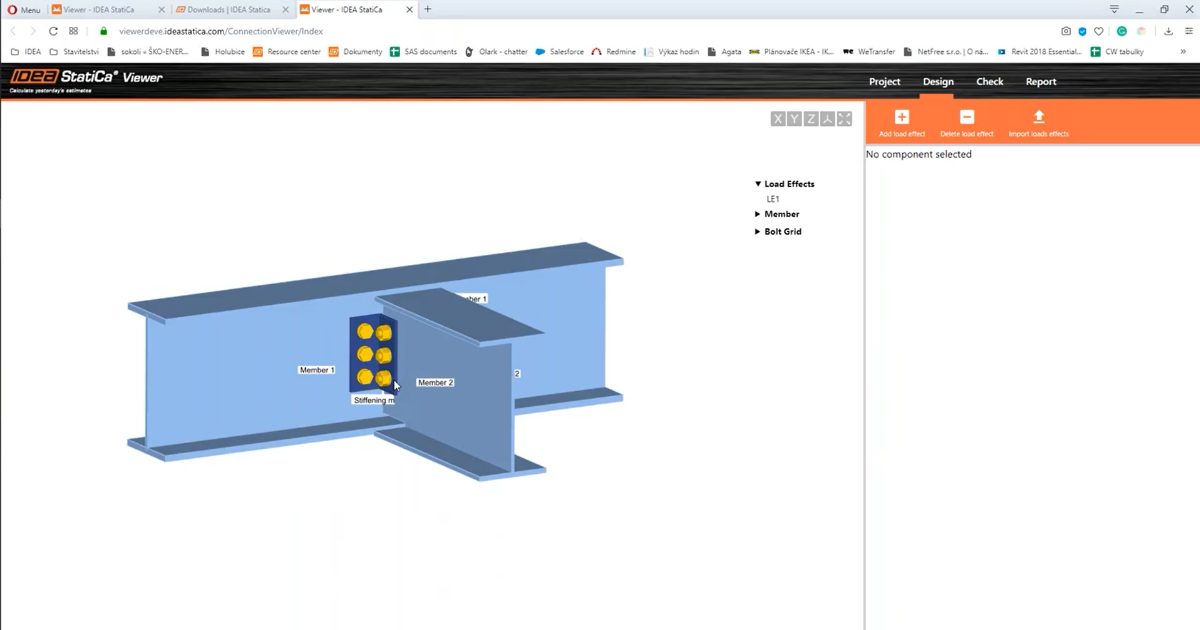Click the IDEA StatiCa Viewer logo
This screenshot has height=630, width=1200.
click(x=86, y=80)
